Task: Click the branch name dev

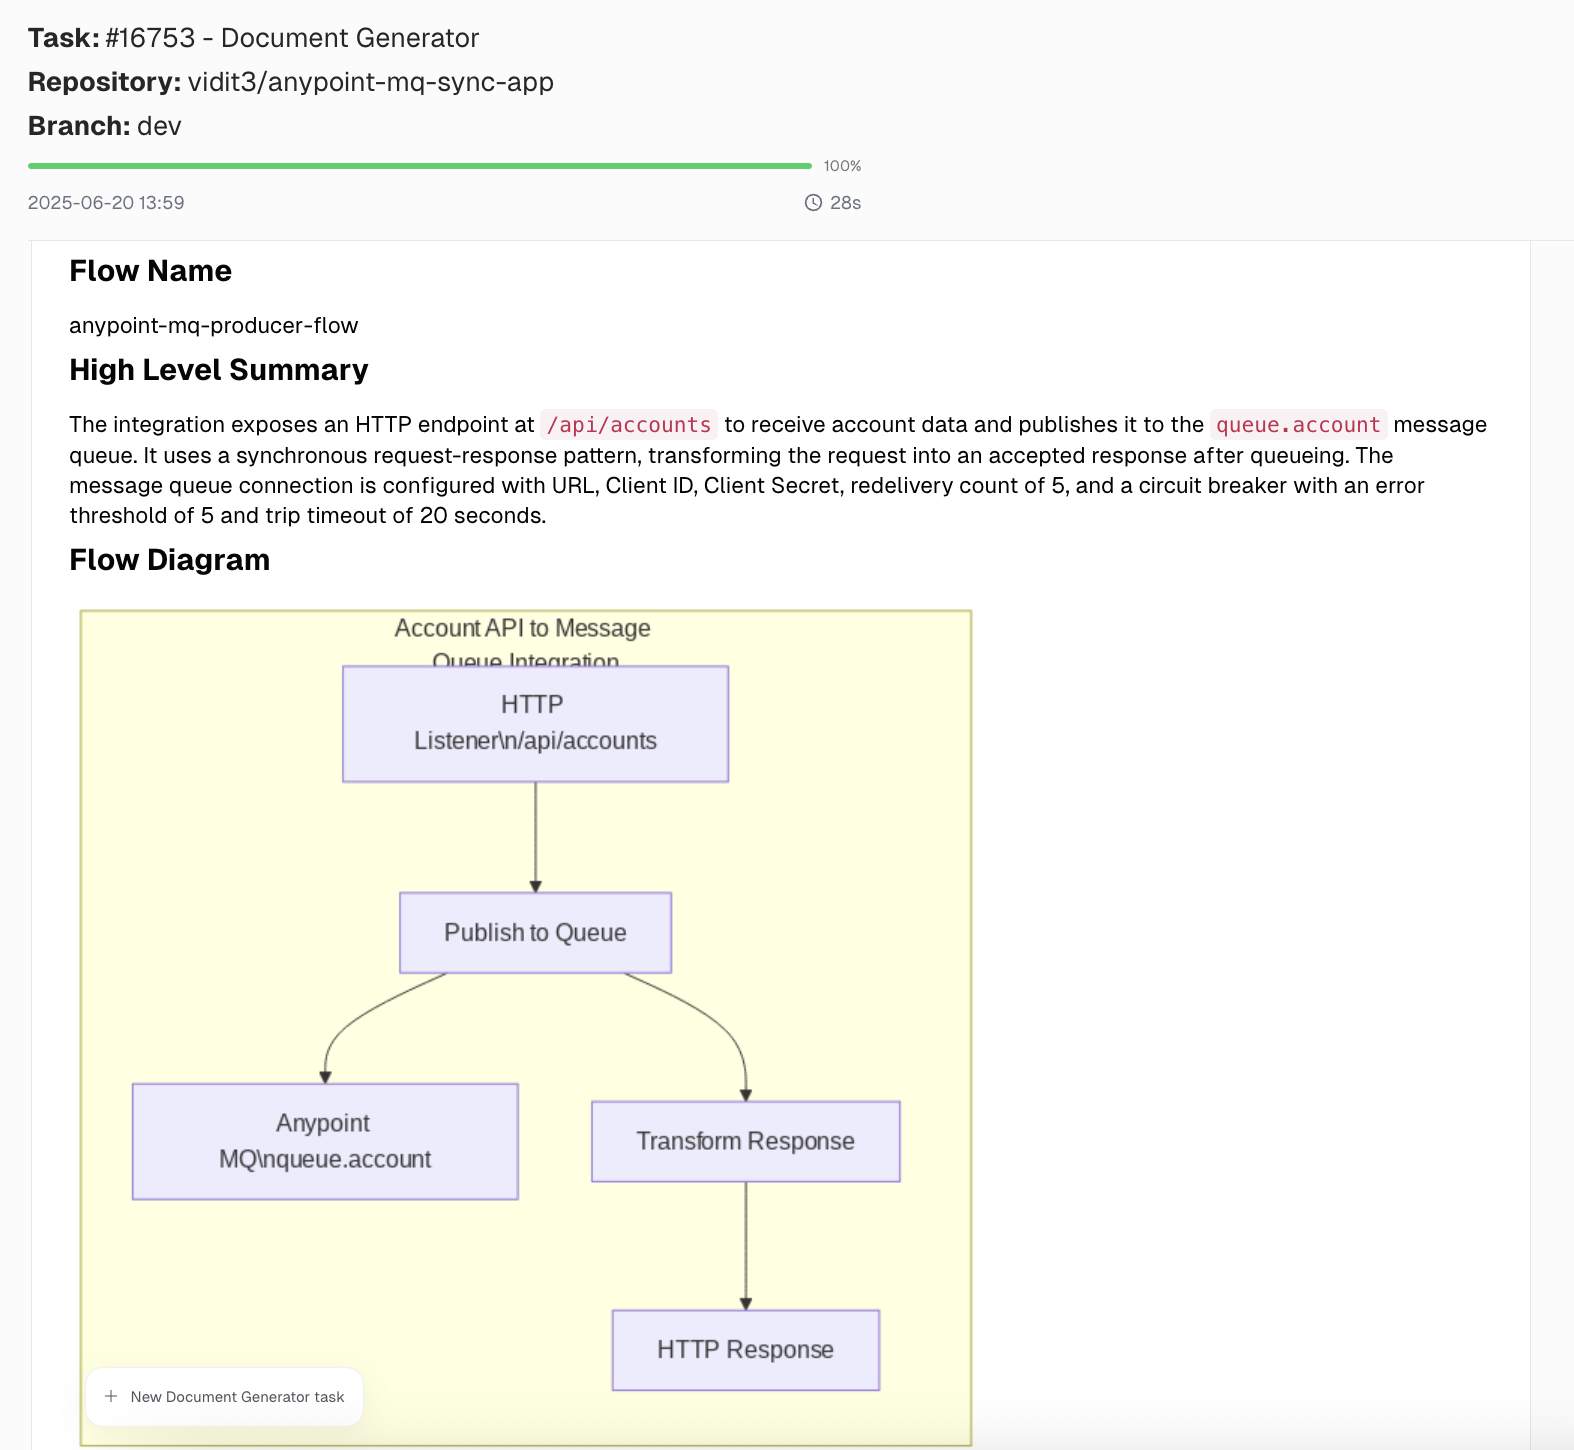Action: 159,126
